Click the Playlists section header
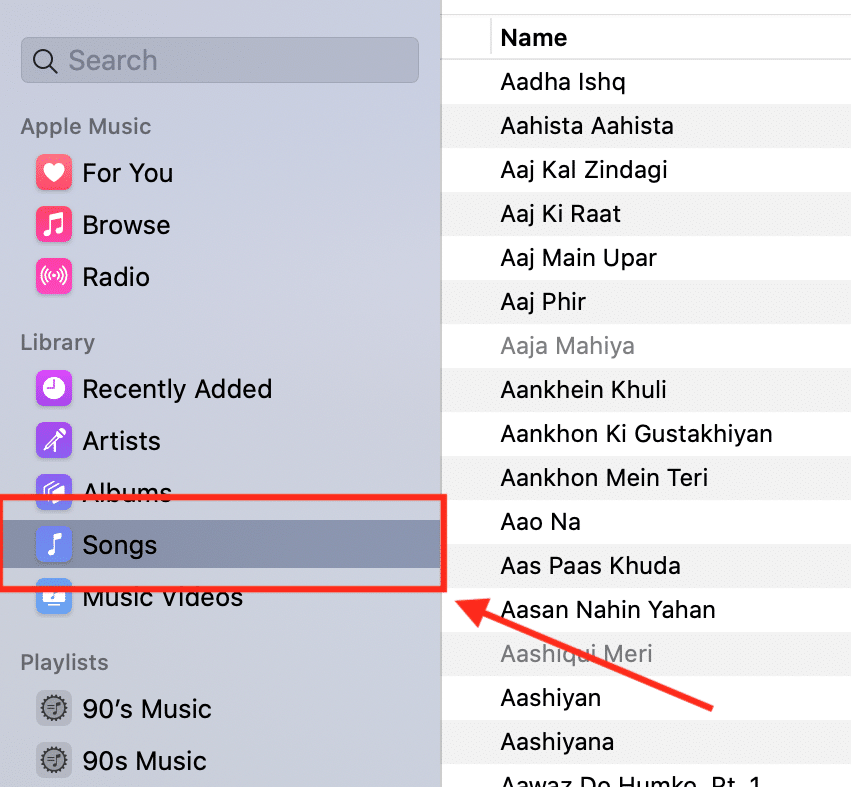Screen dimensions: 851x787 point(64,663)
